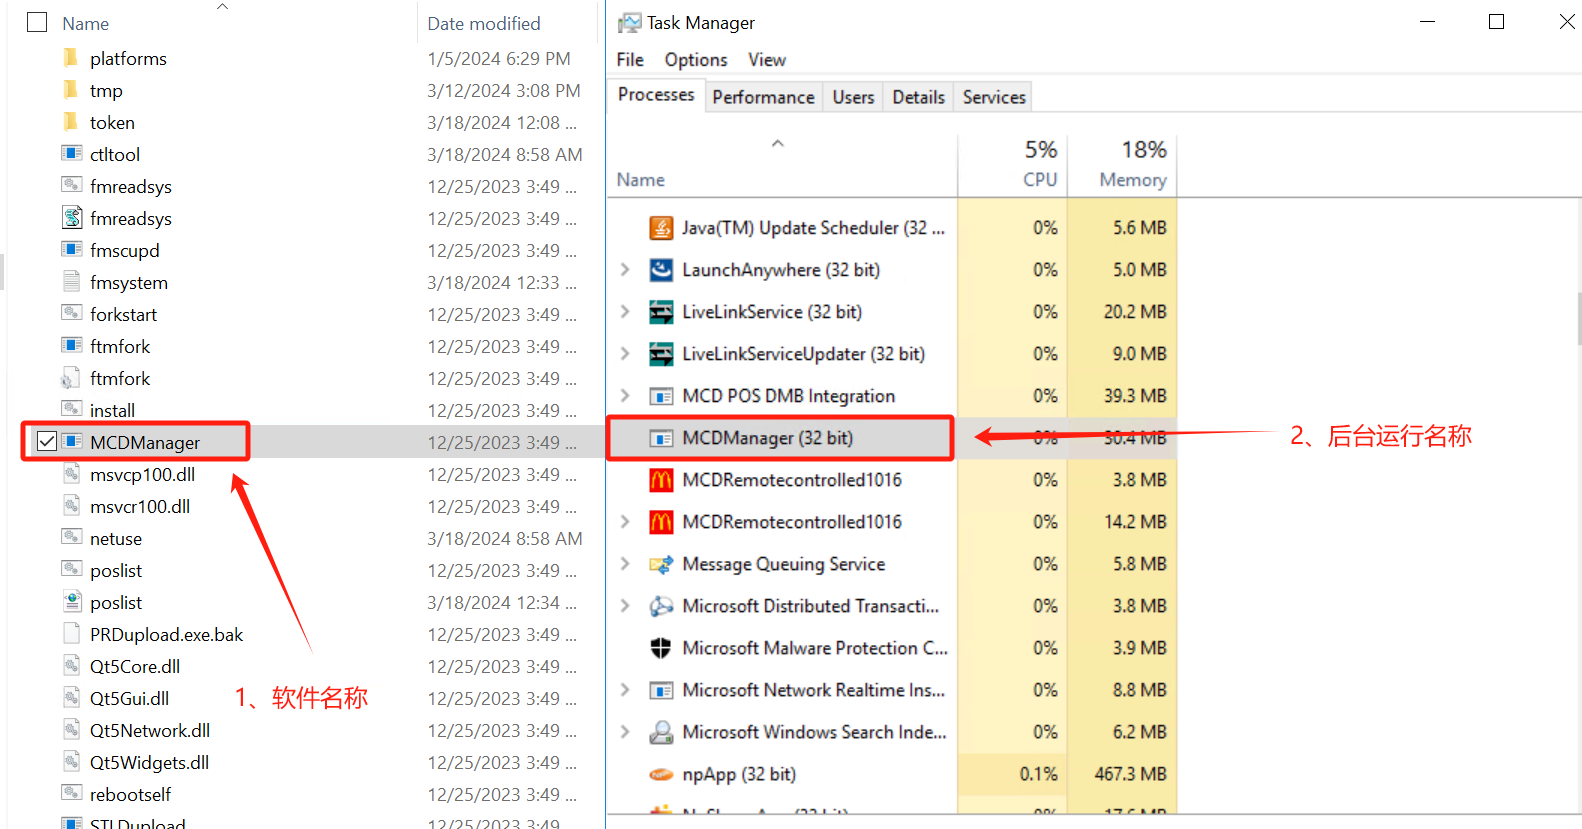Expand the MCD POS DMB Integration process
The height and width of the screenshot is (829, 1582).
coord(625,396)
